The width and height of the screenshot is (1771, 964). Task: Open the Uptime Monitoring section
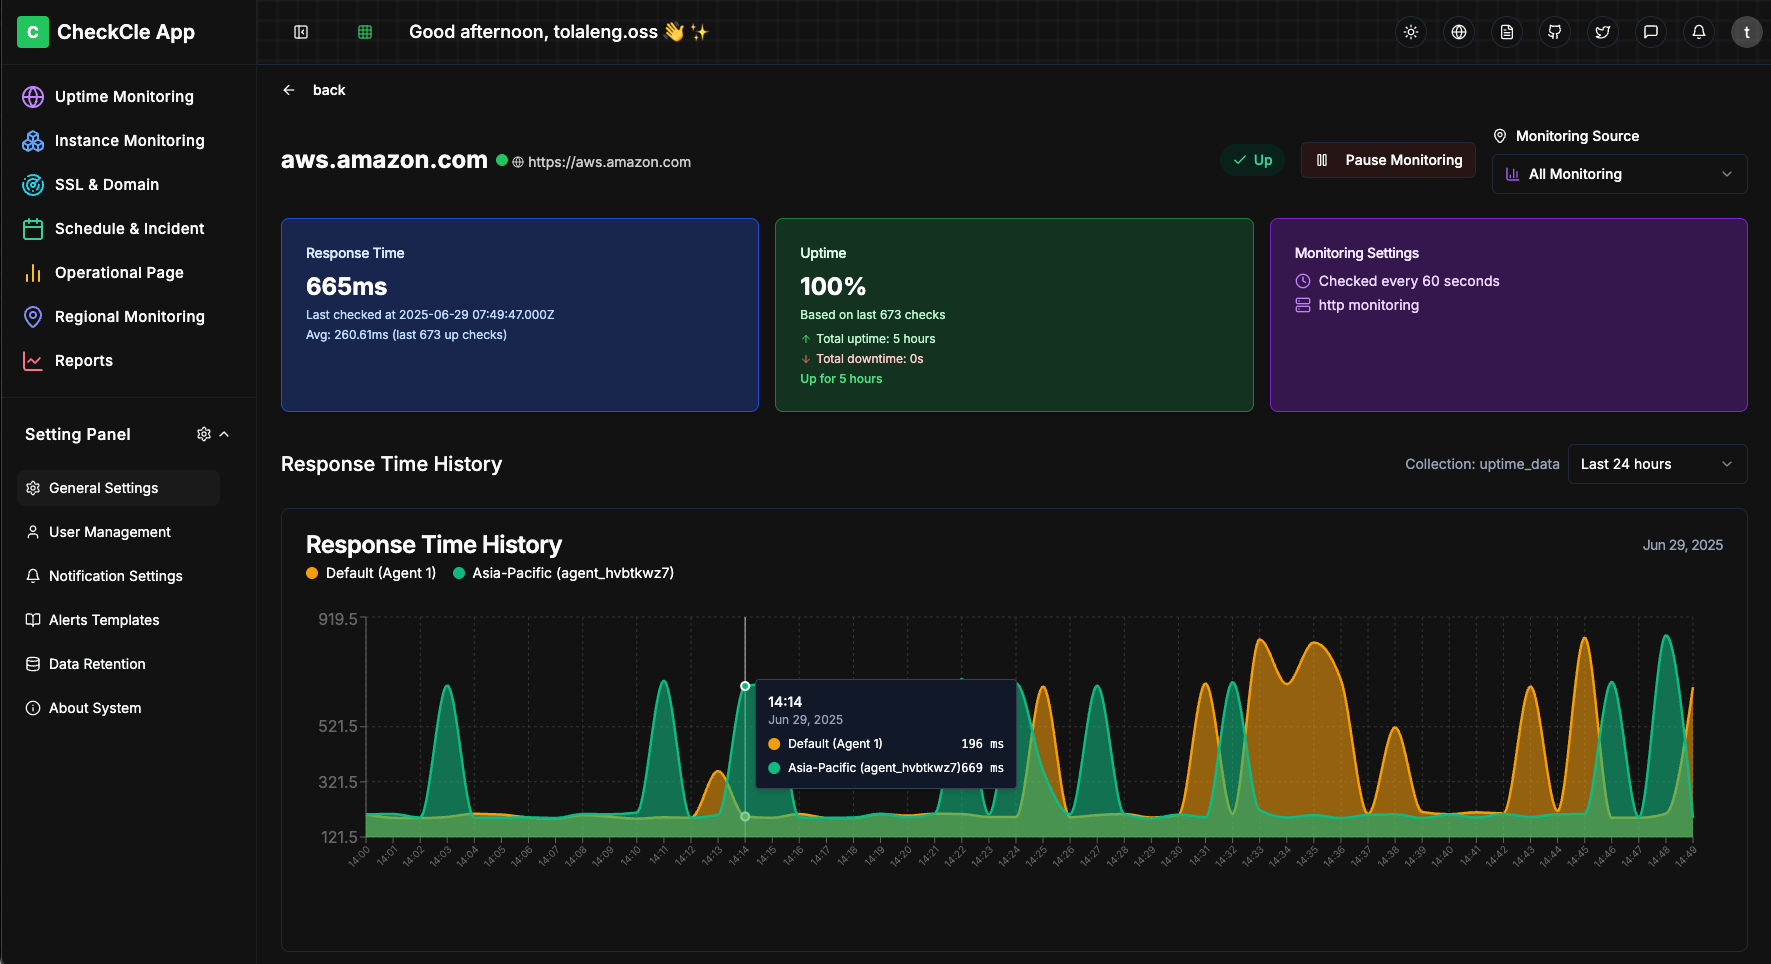click(x=124, y=96)
